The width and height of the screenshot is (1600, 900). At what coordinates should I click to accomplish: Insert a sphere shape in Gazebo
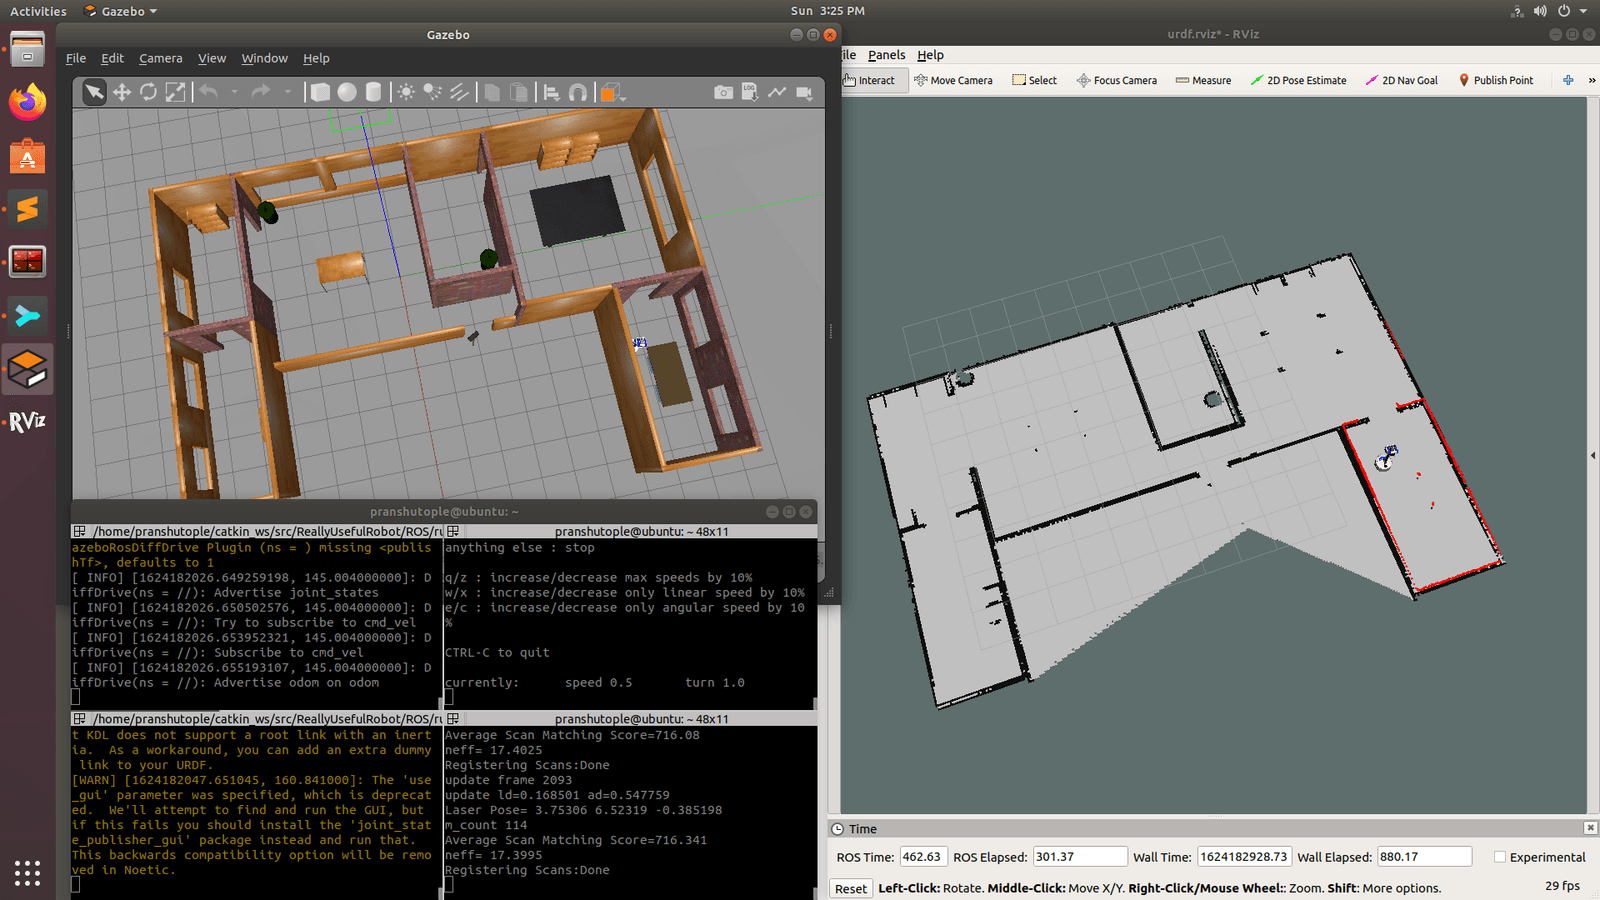click(347, 92)
